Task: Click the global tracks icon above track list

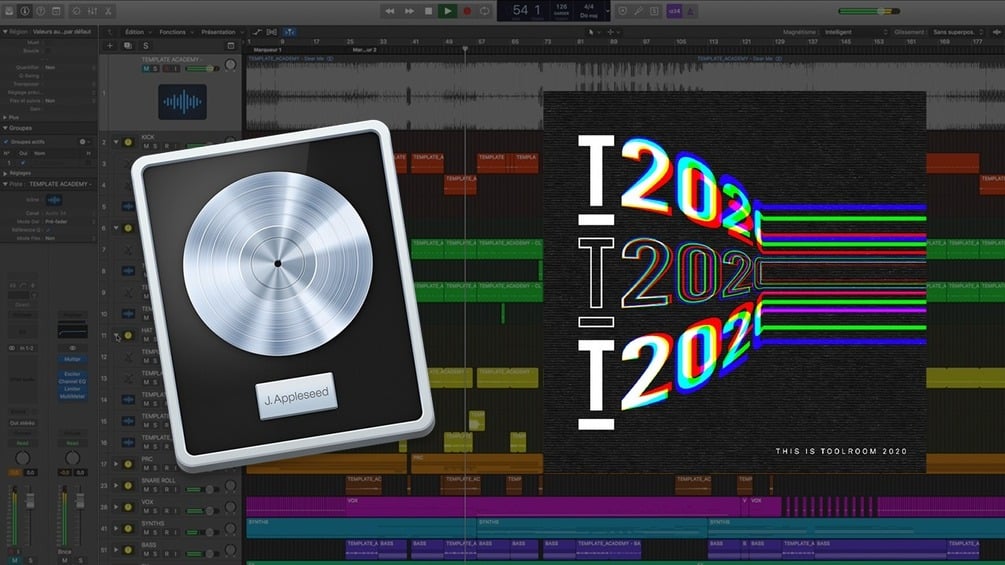Action: click(231, 45)
